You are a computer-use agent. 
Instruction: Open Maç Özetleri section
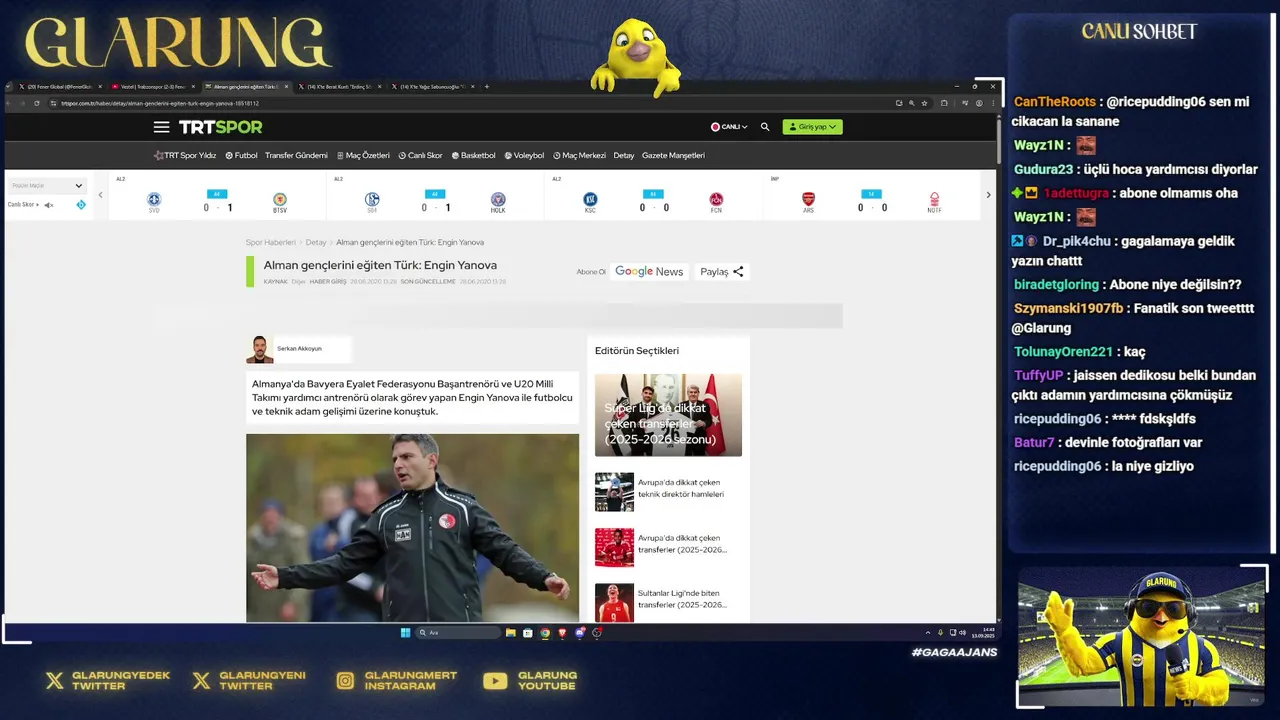pyautogui.click(x=363, y=155)
